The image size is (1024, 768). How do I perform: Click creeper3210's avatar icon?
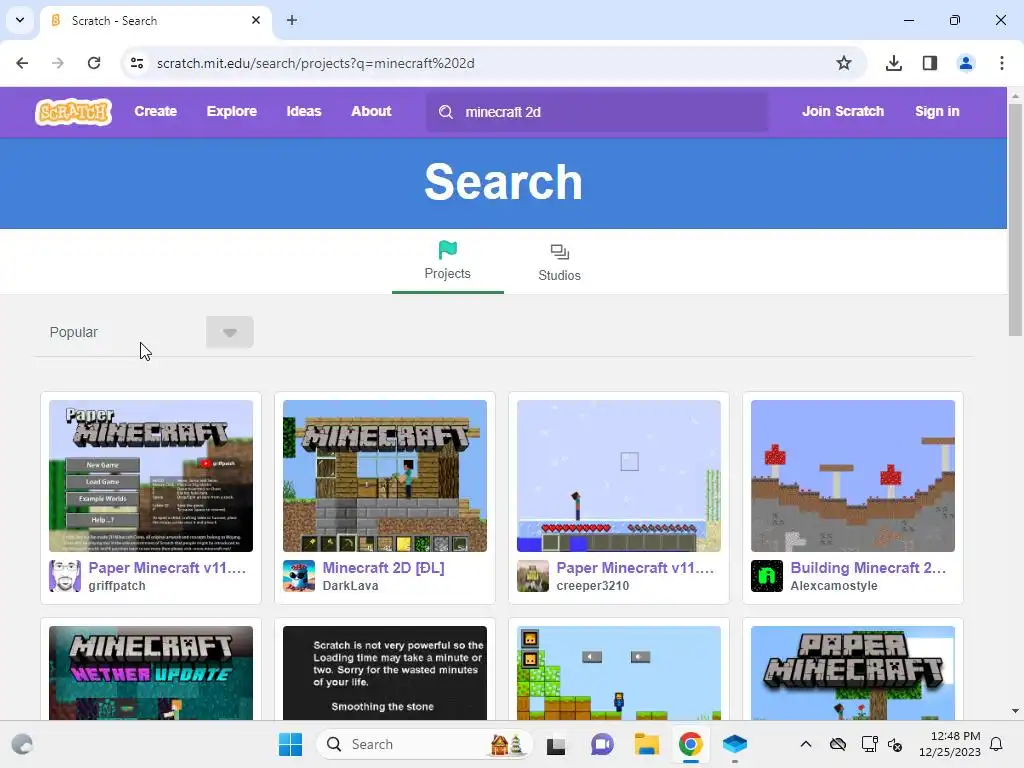click(533, 576)
